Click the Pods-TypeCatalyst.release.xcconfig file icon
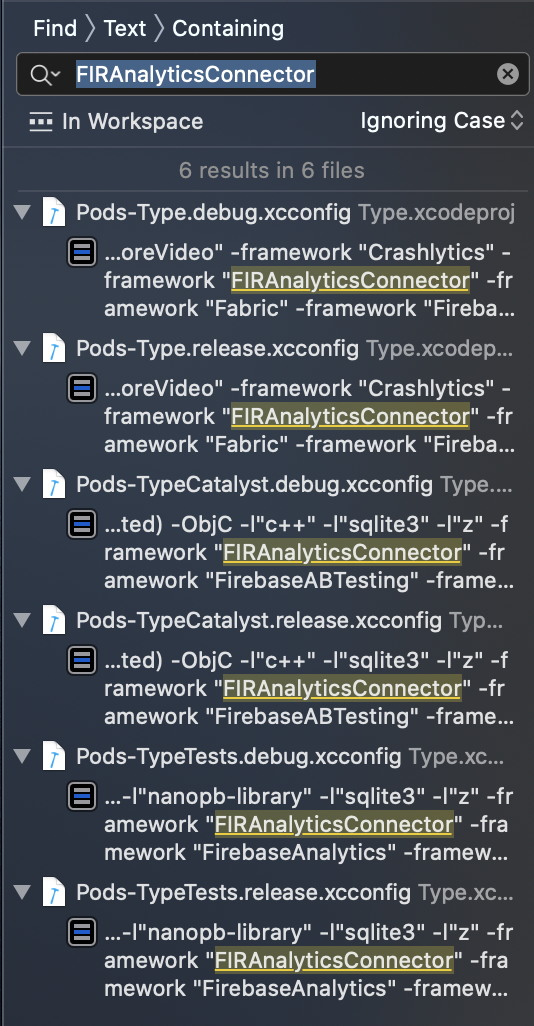This screenshot has width=534, height=1026. pos(54,620)
